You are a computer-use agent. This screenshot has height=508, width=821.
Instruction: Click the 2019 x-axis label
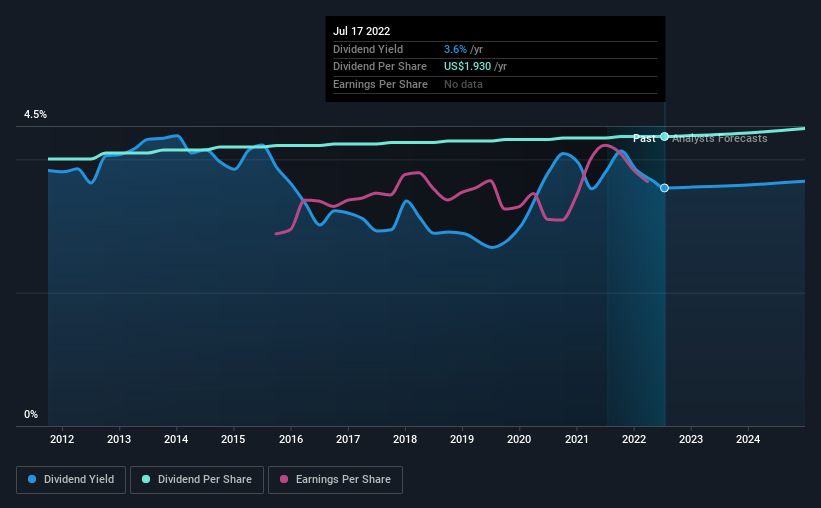click(462, 439)
